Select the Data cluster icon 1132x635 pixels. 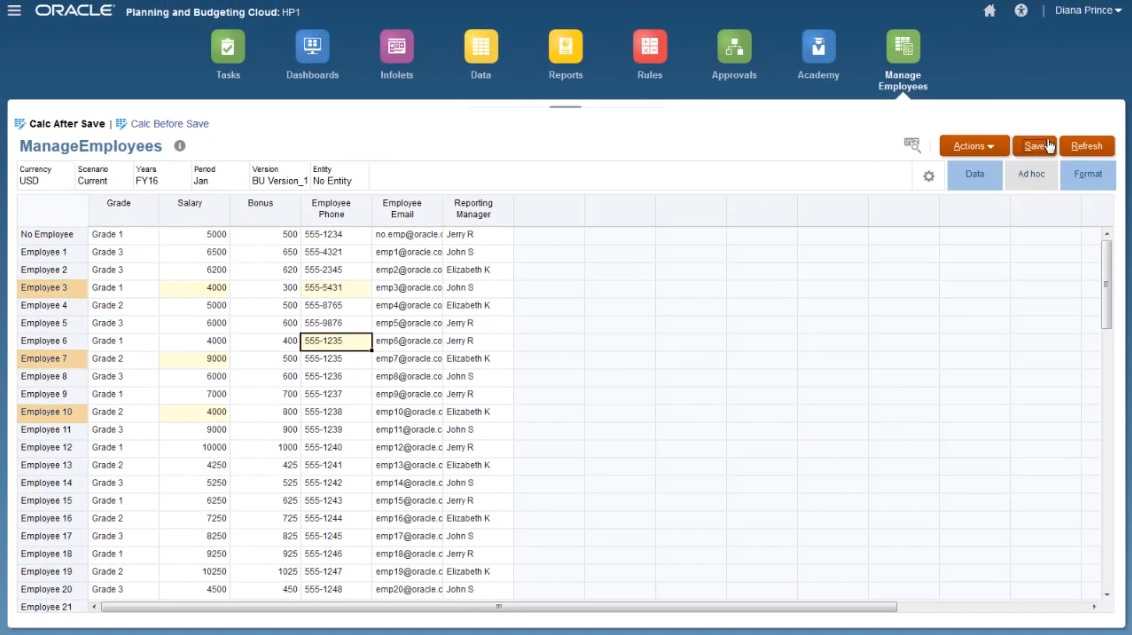[480, 45]
